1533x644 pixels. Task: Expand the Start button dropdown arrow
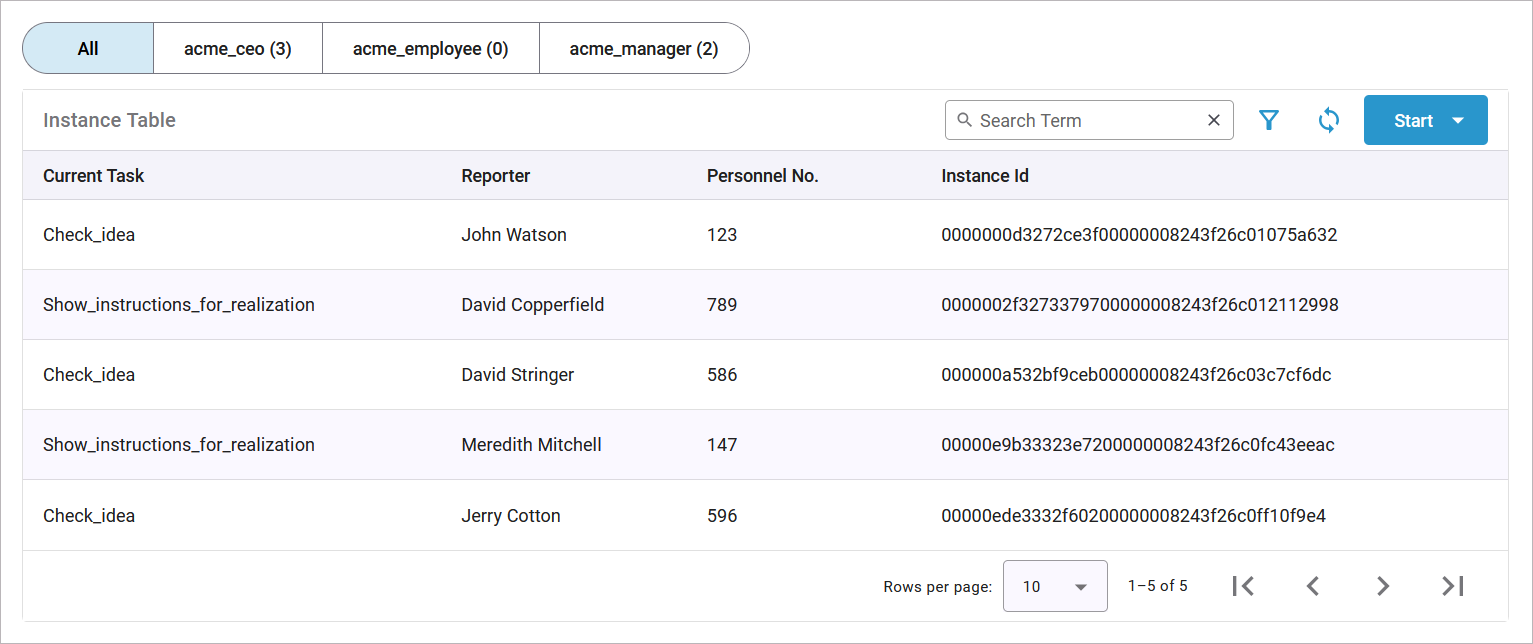pos(1458,121)
